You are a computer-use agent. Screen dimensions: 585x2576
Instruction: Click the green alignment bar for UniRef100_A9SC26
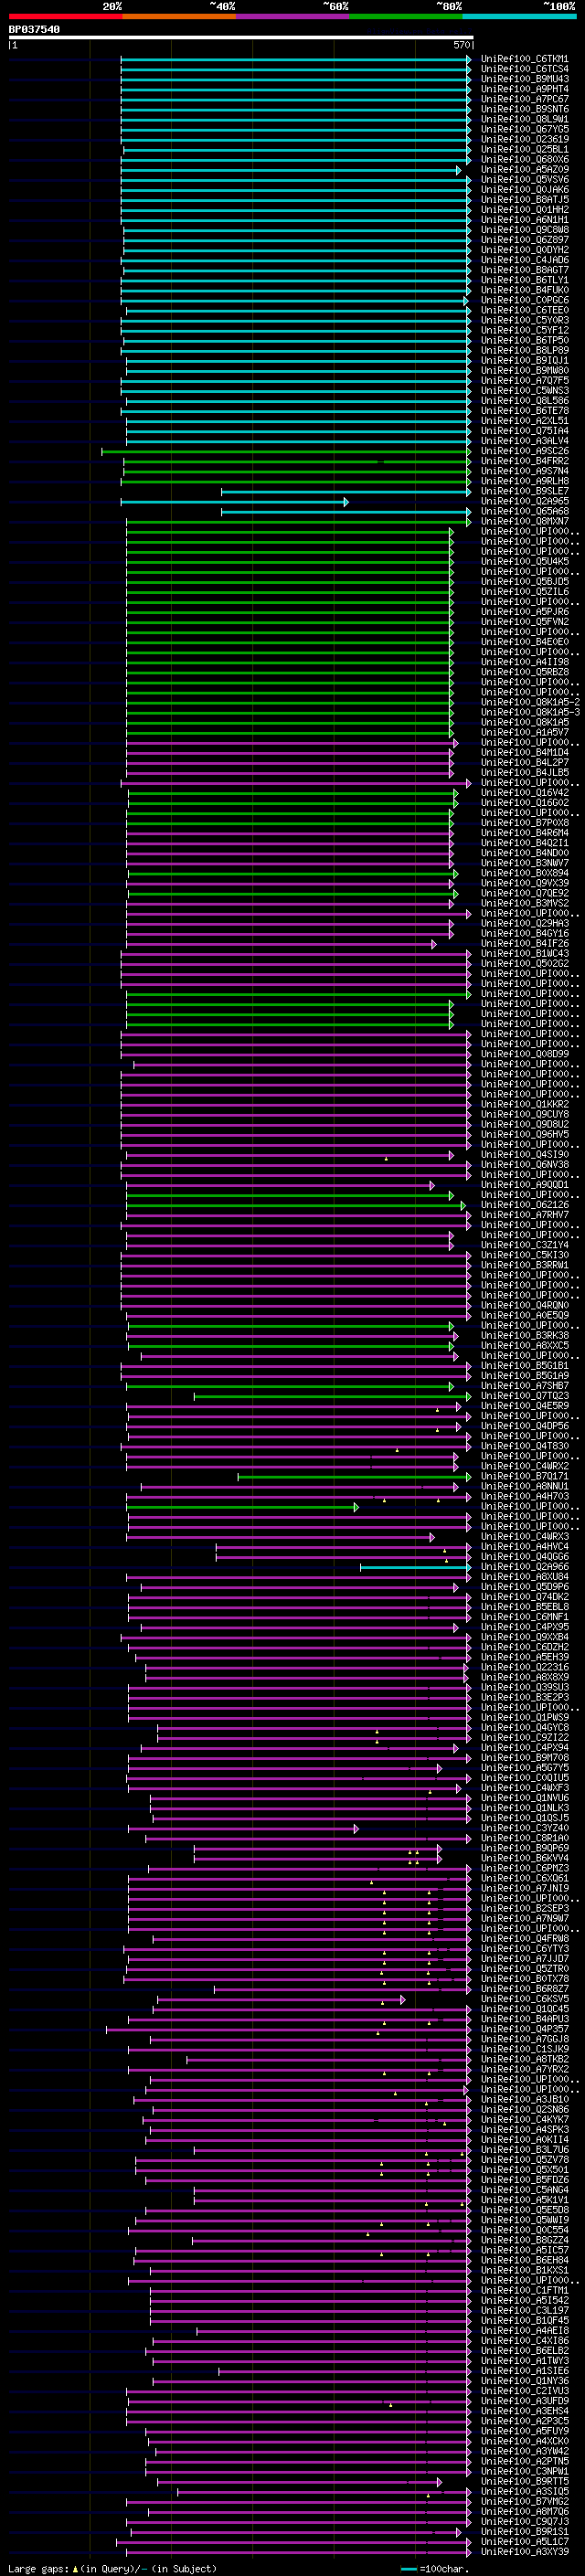click(x=286, y=451)
